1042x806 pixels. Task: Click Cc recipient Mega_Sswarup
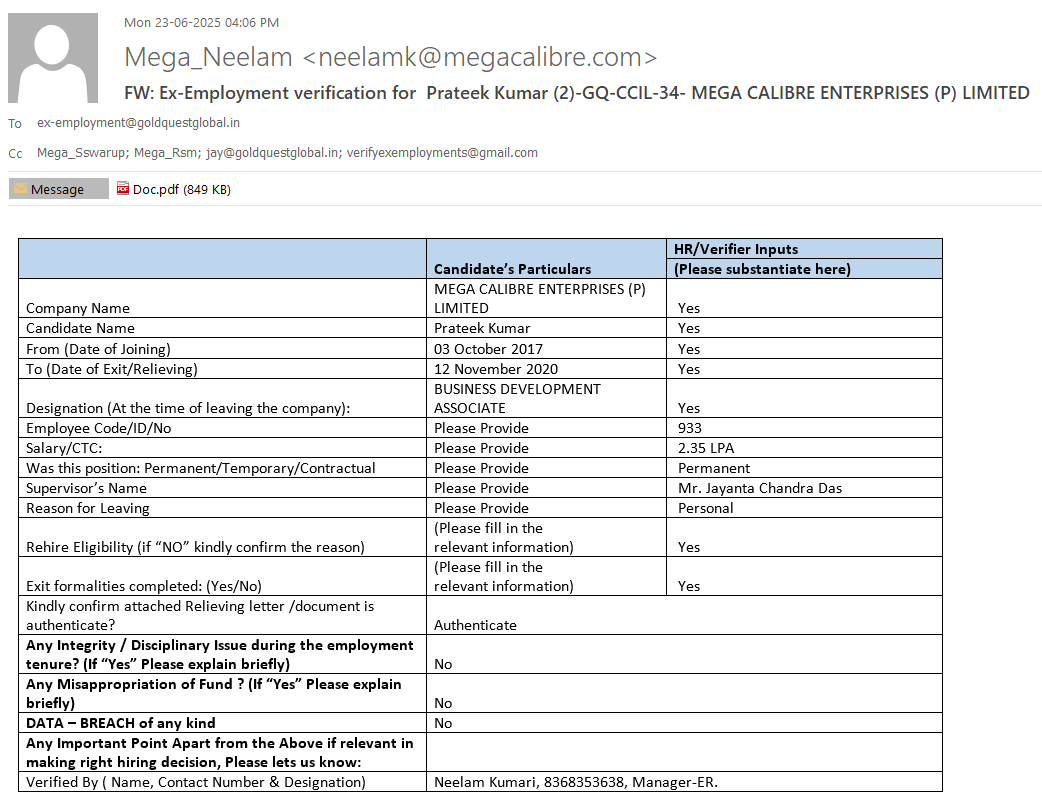(x=81, y=153)
